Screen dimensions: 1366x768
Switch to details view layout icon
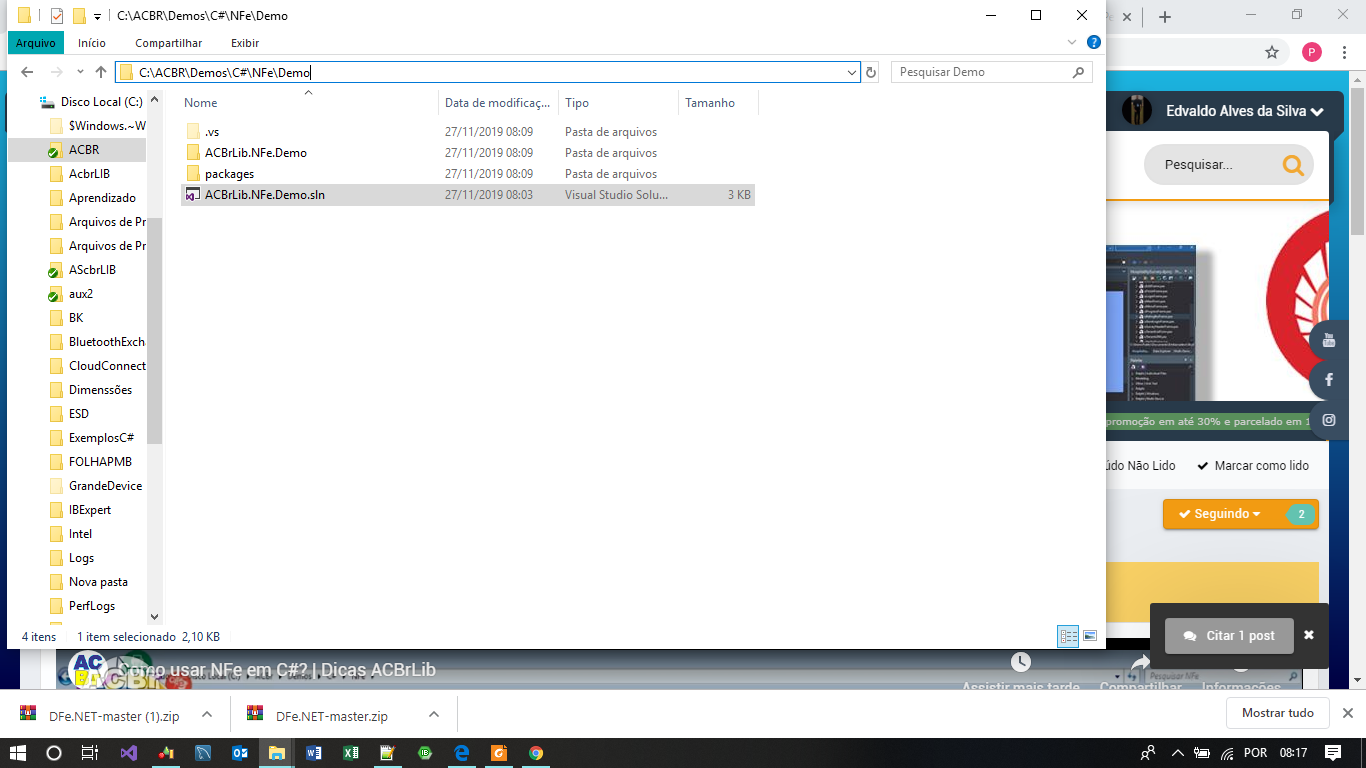(x=1068, y=636)
